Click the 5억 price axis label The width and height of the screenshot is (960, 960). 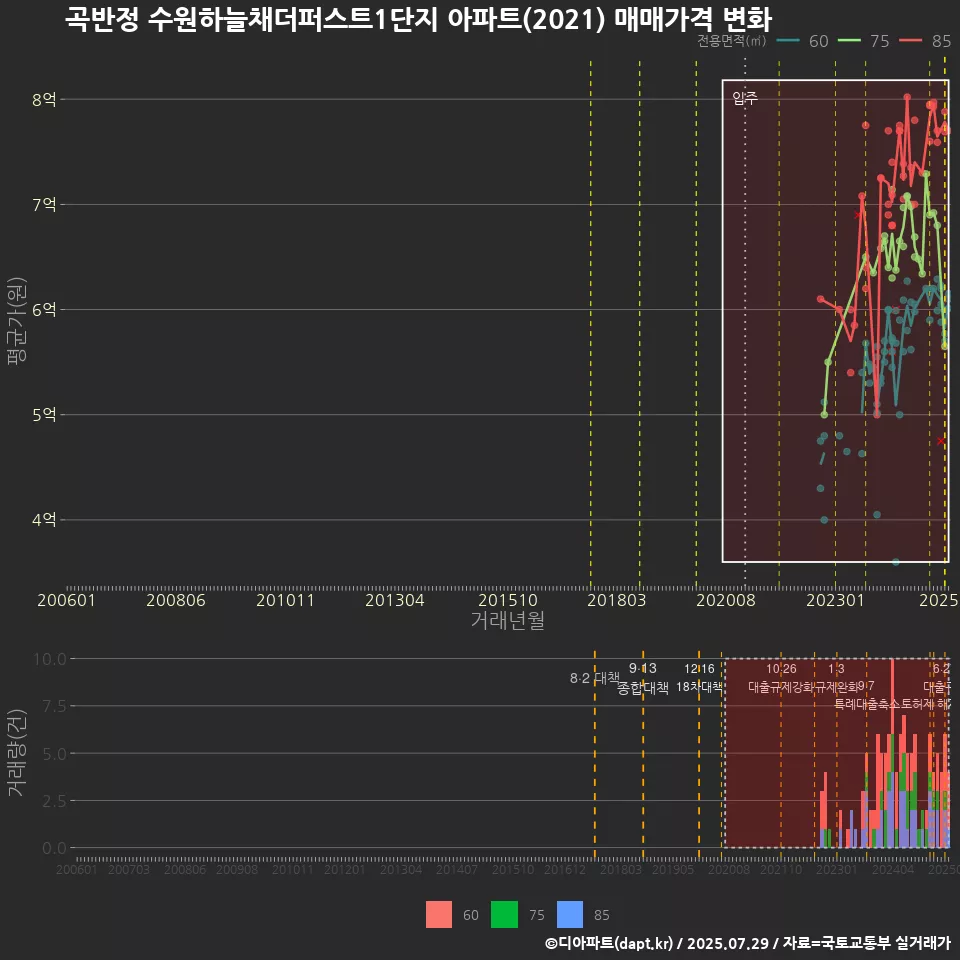44,414
